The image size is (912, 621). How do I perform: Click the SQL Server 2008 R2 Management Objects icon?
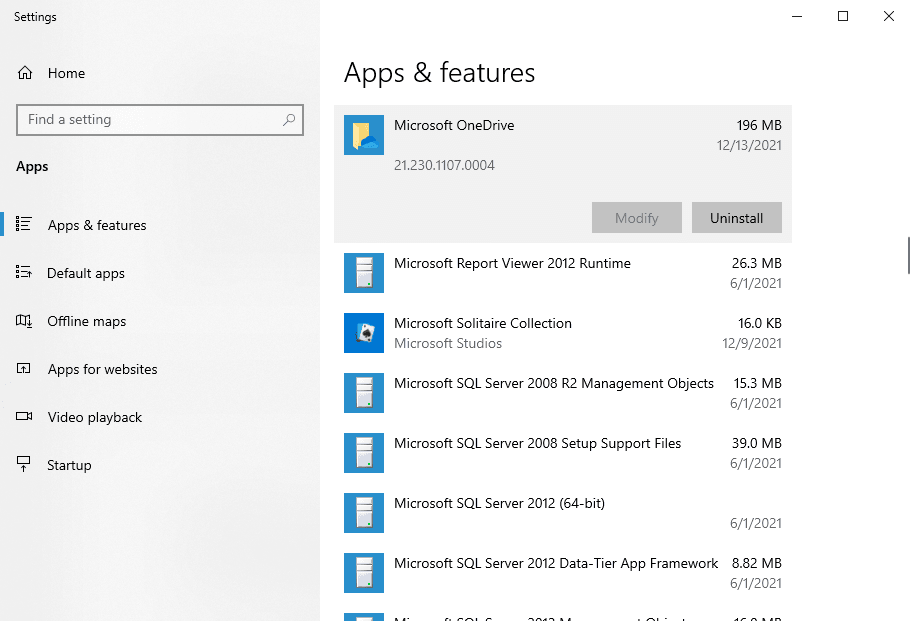pyautogui.click(x=364, y=393)
